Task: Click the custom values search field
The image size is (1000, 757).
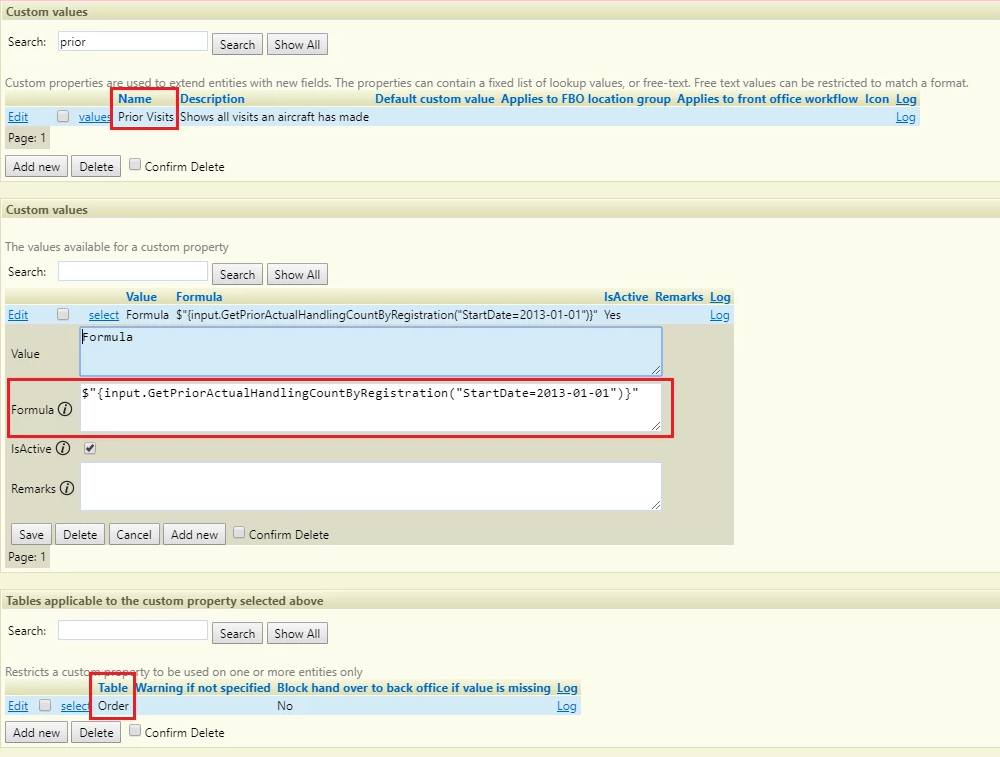Action: (133, 272)
